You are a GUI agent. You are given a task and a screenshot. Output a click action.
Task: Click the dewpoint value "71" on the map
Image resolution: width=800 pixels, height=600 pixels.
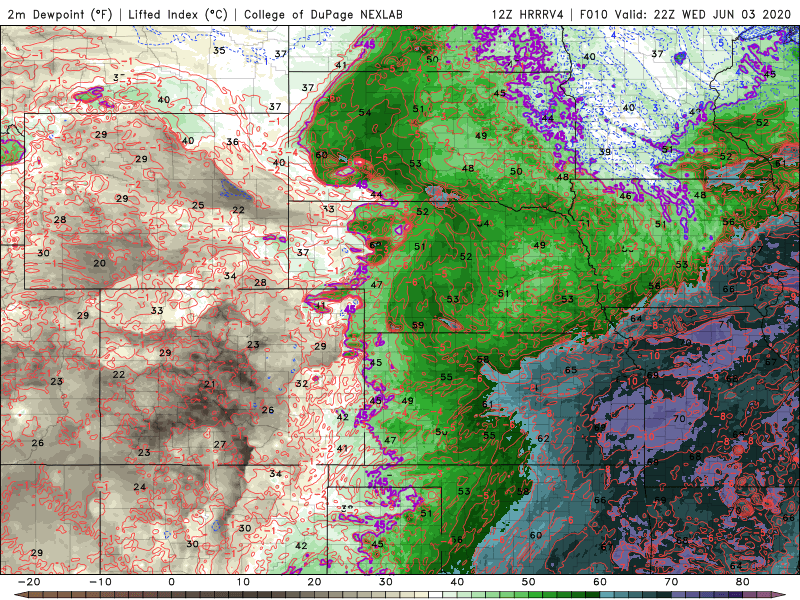tap(724, 324)
